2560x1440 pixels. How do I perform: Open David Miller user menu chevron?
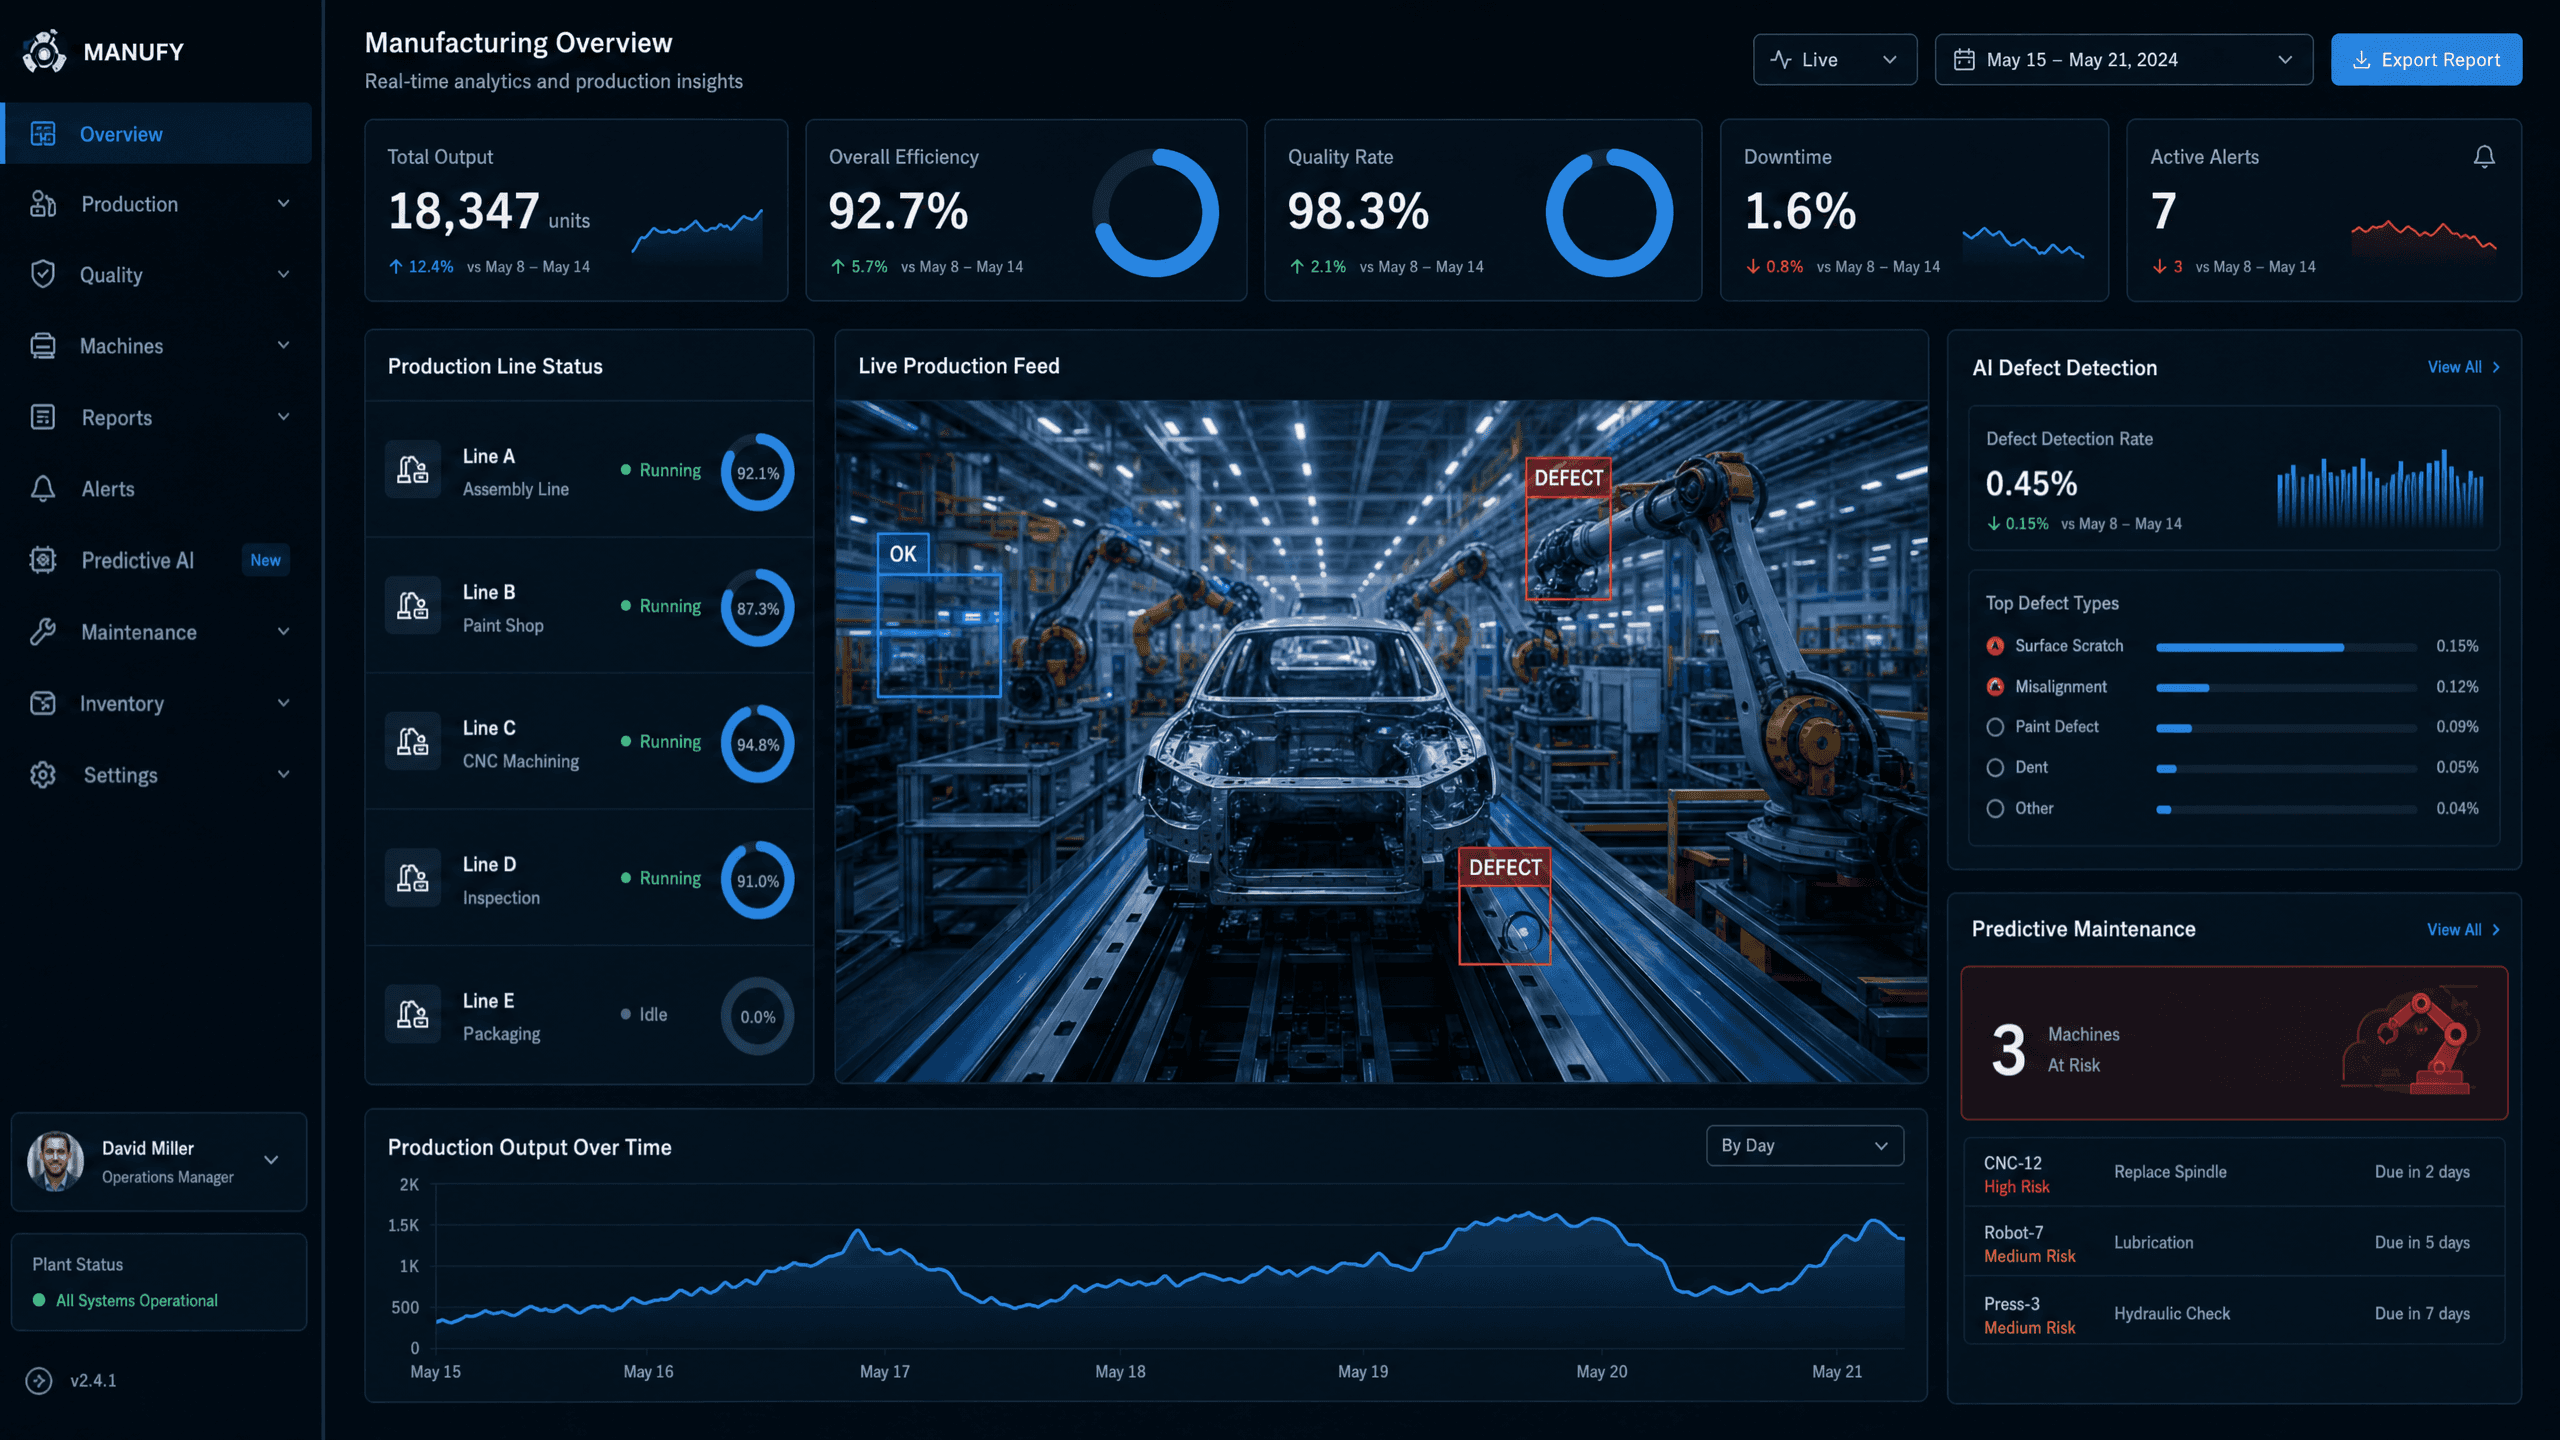pos(271,1161)
